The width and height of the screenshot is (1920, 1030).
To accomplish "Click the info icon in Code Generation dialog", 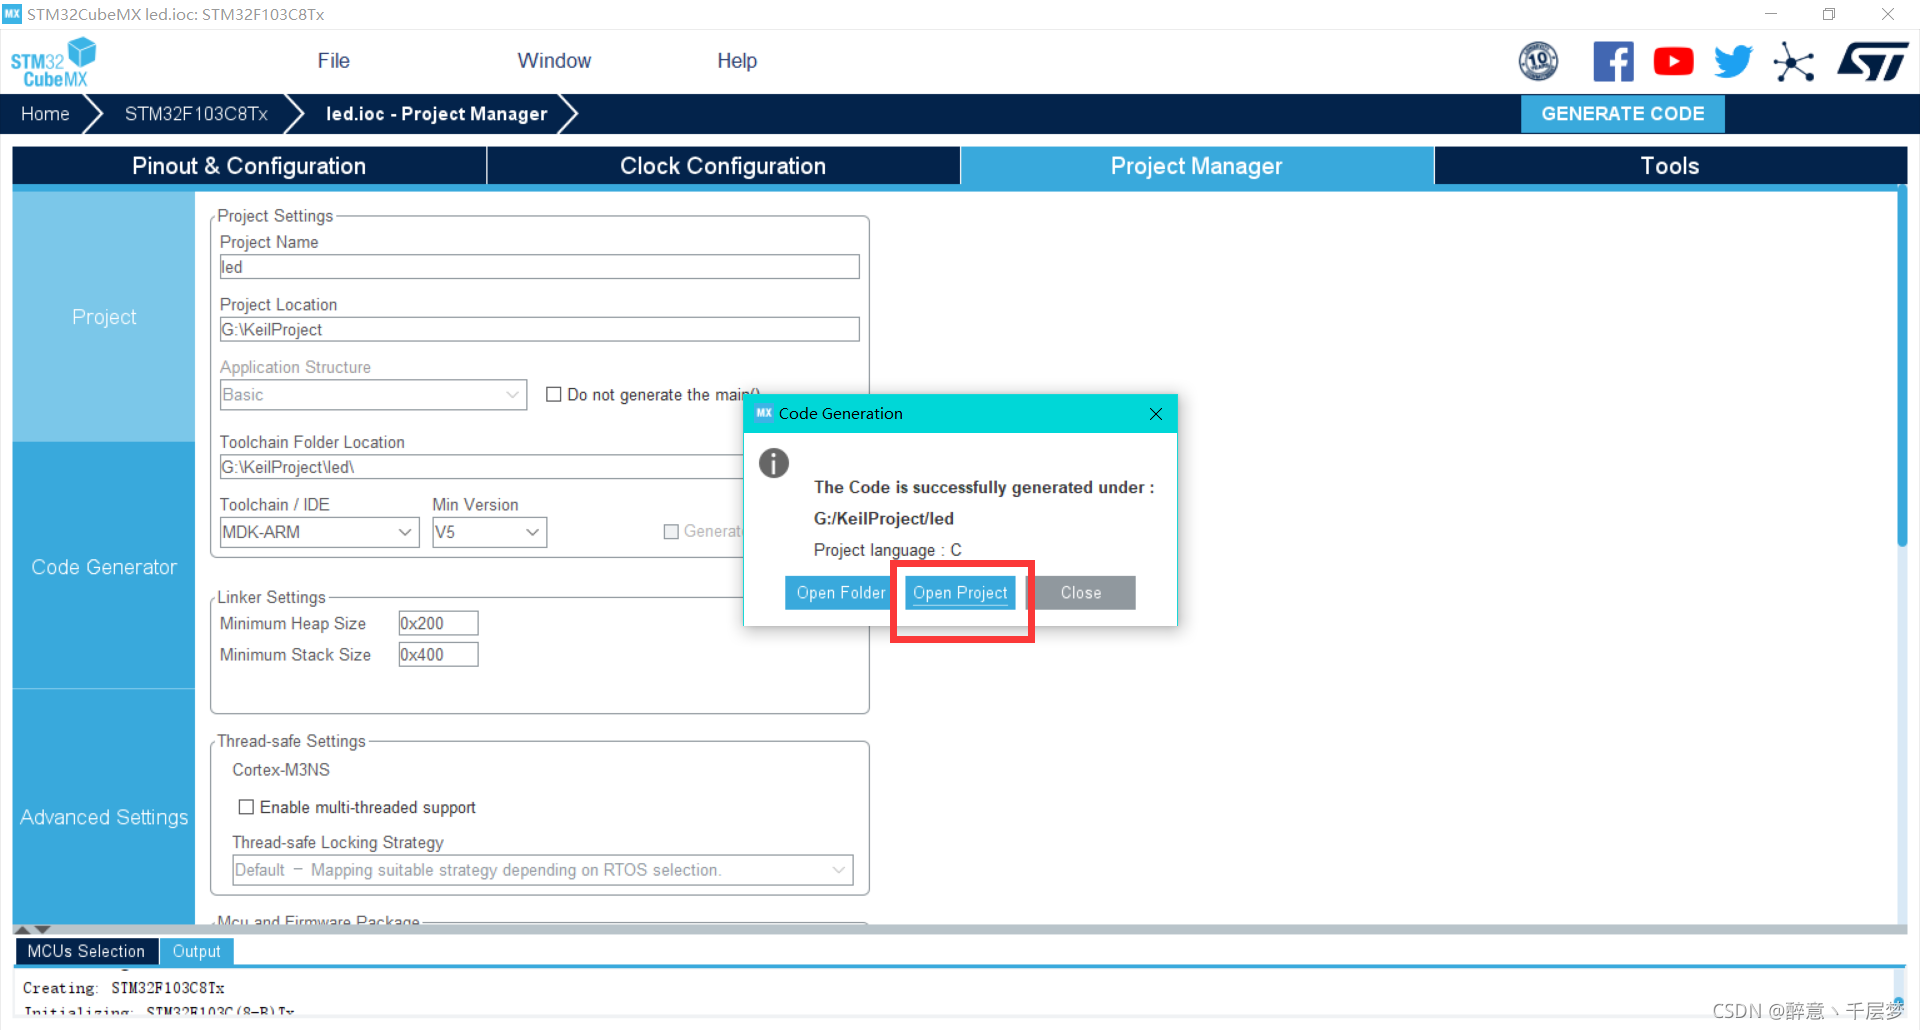I will (x=774, y=463).
